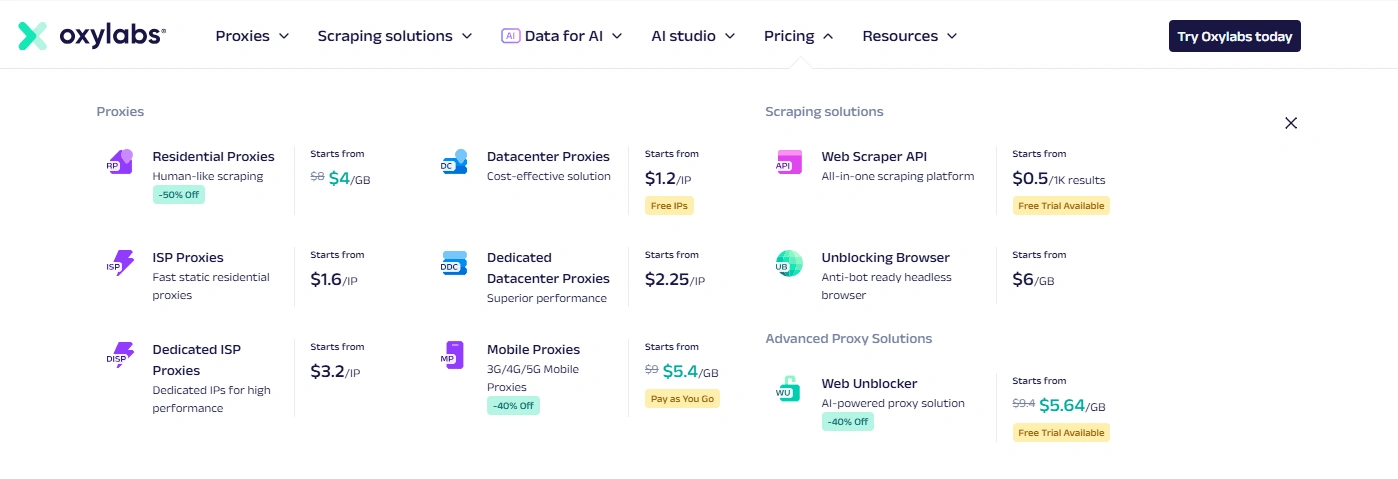This screenshot has width=1398, height=479.
Task: Click the Dedicated ISP Proxies DISP icon
Action: coord(120,355)
